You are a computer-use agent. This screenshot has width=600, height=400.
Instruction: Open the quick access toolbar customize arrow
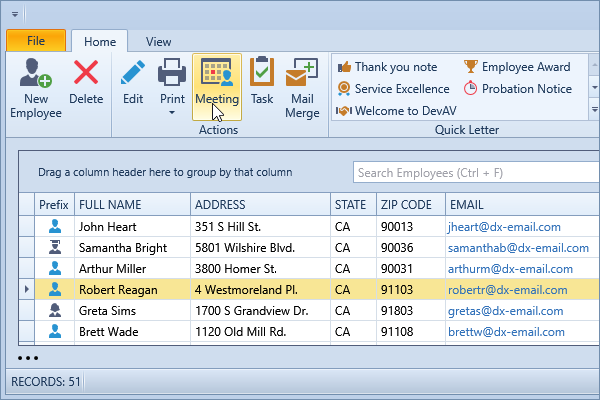(15, 15)
